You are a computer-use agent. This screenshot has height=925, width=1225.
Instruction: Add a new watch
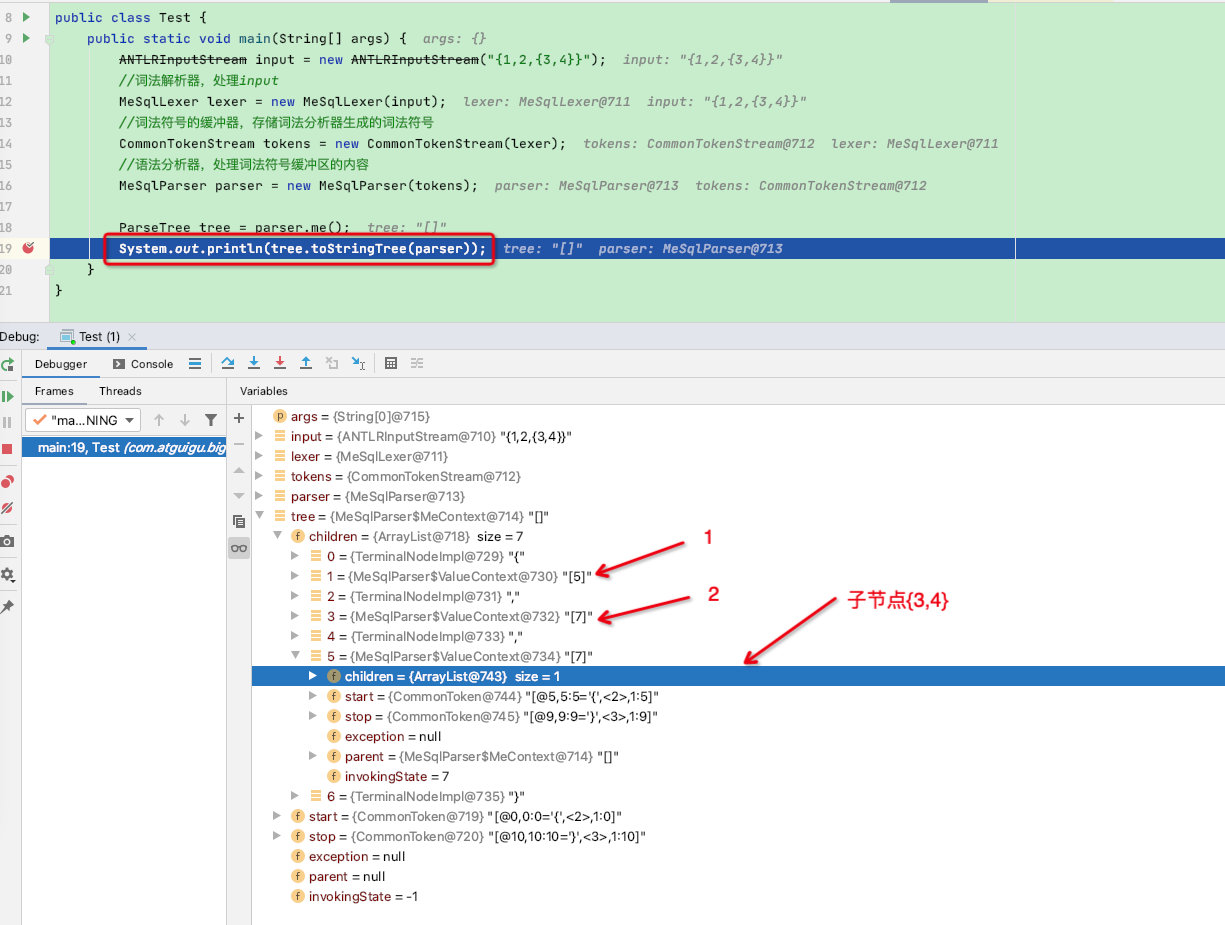[x=238, y=418]
